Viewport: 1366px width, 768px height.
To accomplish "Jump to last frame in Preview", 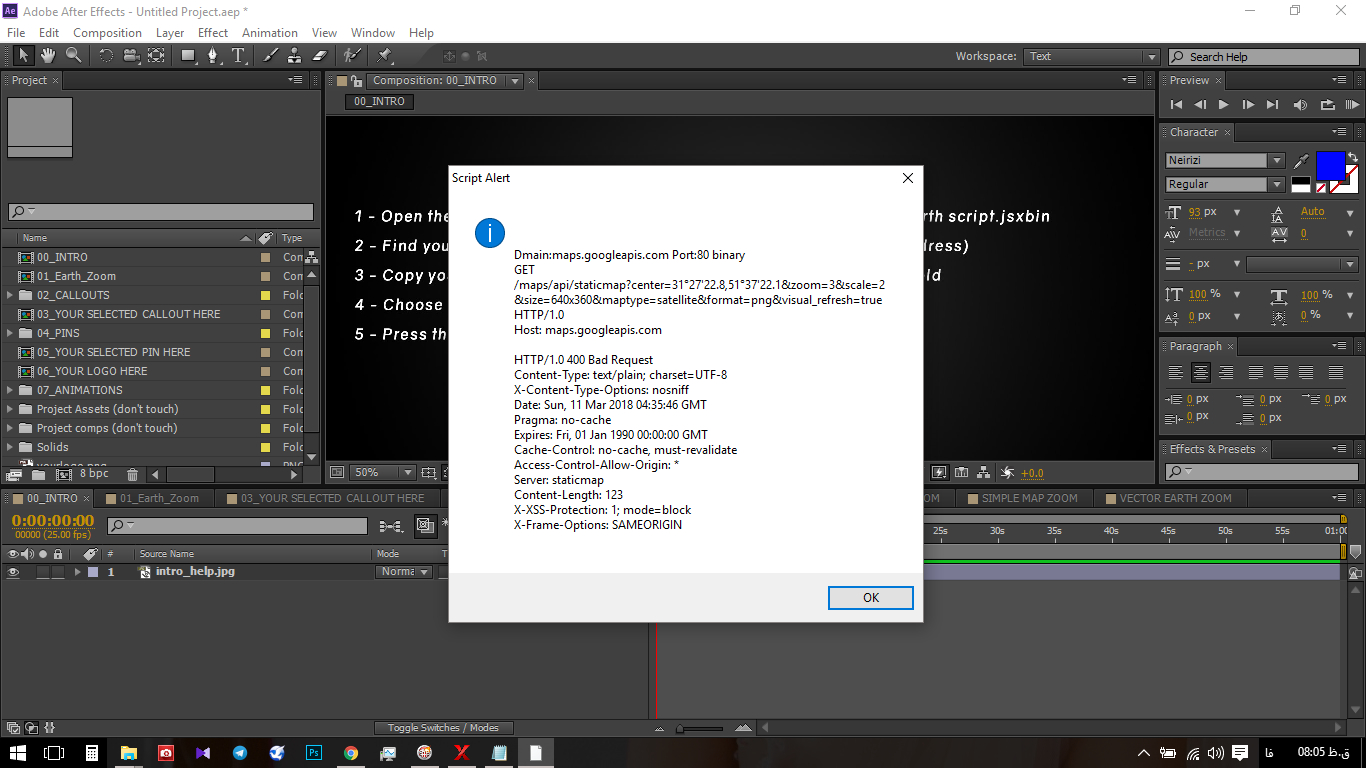I will pyautogui.click(x=1272, y=104).
